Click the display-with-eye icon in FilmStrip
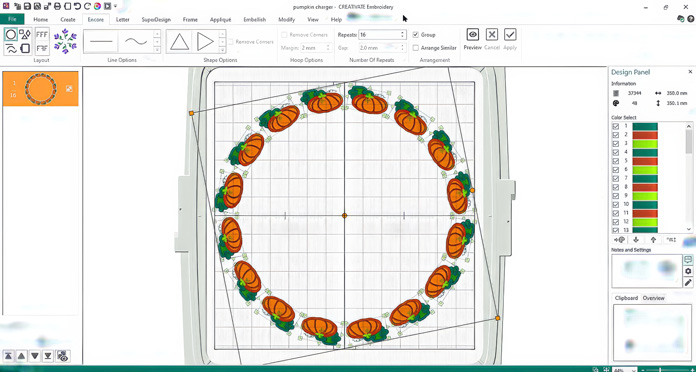The height and width of the screenshot is (372, 696). tap(63, 356)
